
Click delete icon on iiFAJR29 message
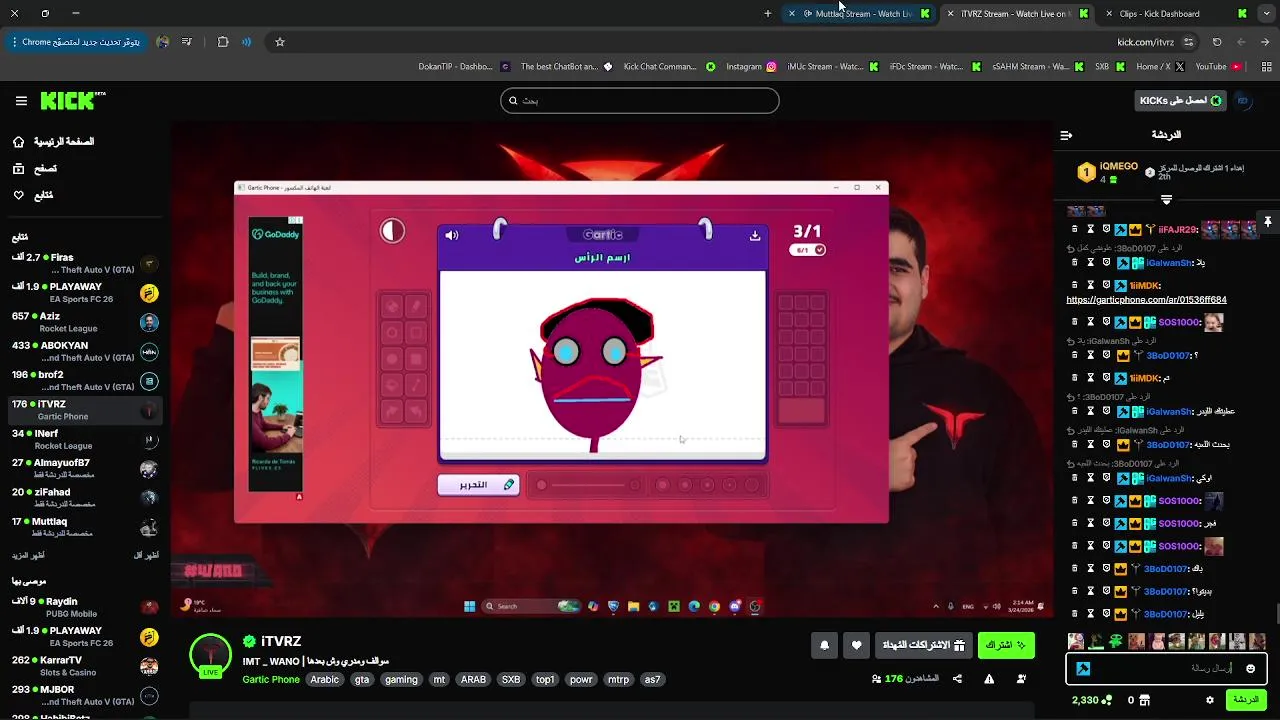click(x=1075, y=229)
